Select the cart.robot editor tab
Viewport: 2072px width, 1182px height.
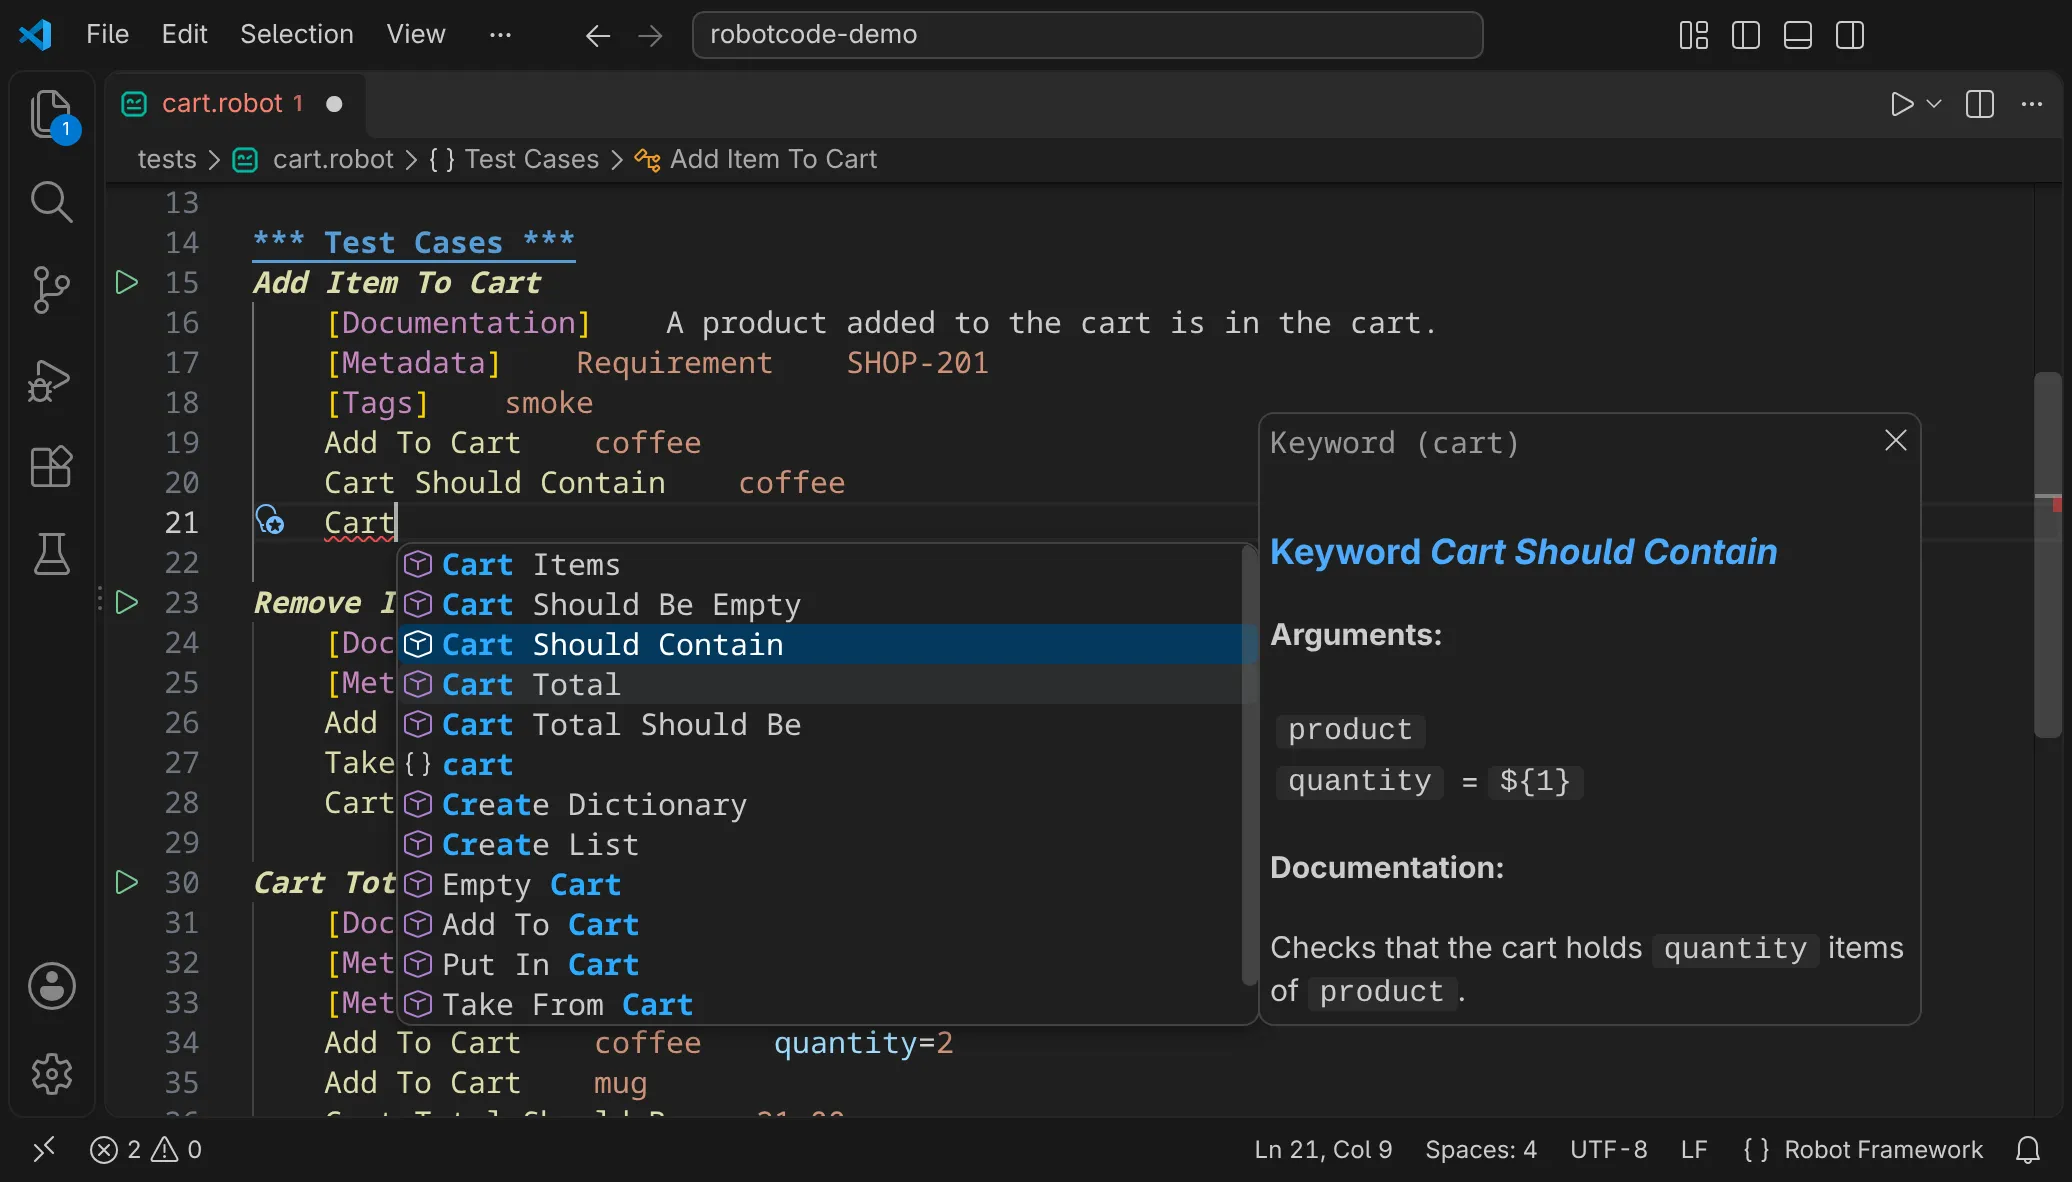(236, 104)
